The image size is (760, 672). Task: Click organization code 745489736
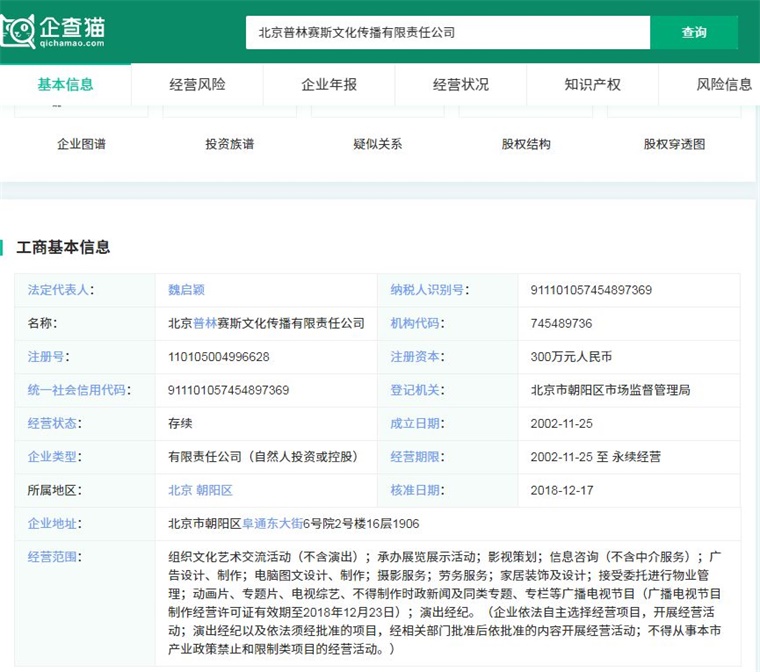[x=561, y=323]
